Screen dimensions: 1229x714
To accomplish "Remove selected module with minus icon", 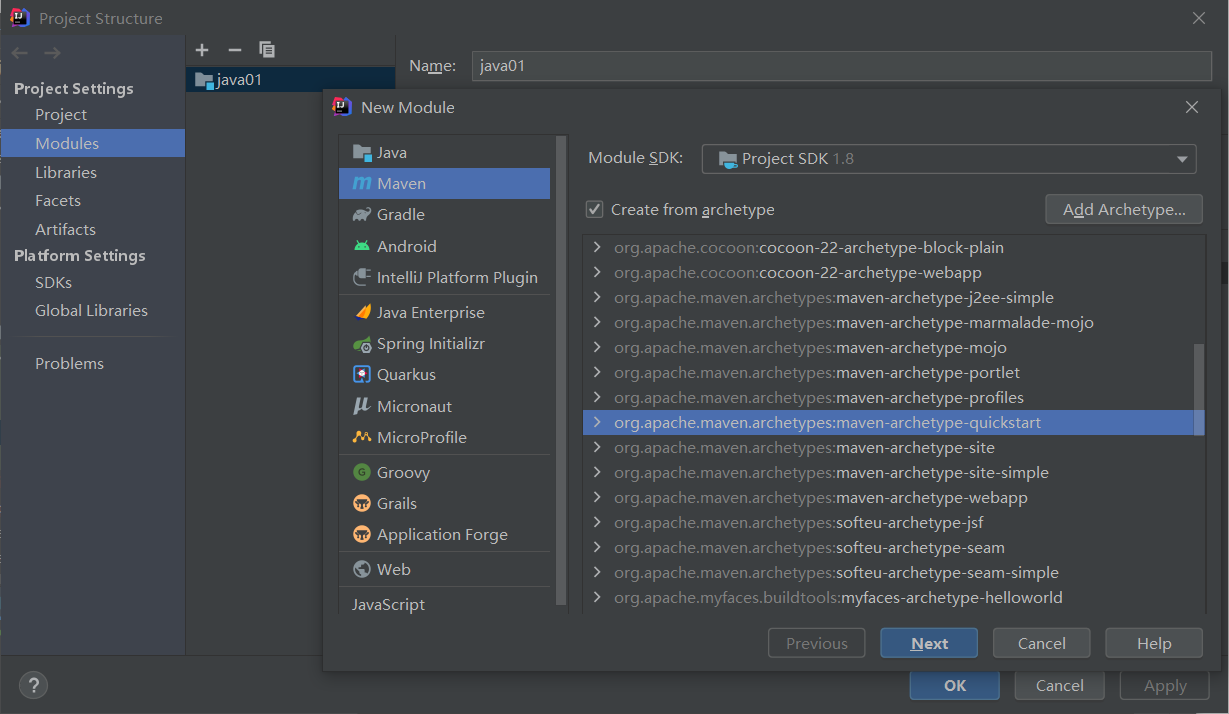I will (x=235, y=50).
